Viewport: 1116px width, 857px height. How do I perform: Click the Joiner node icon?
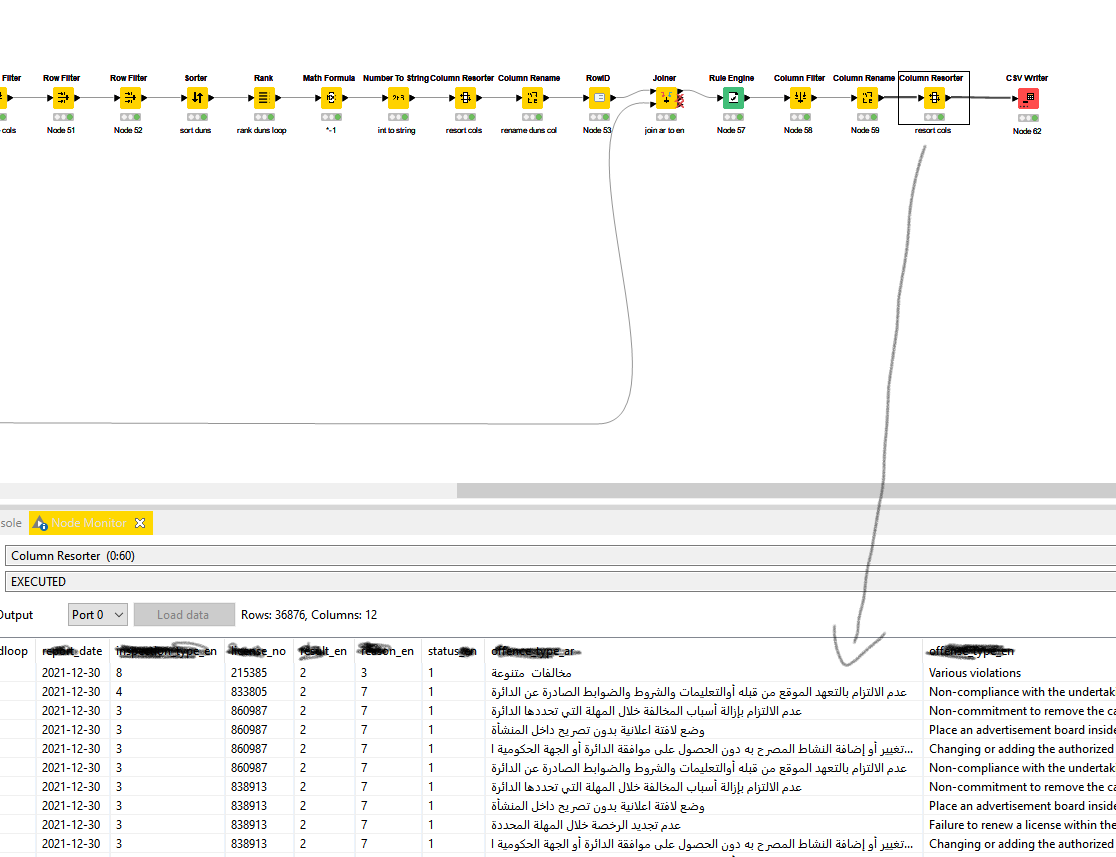tap(665, 98)
